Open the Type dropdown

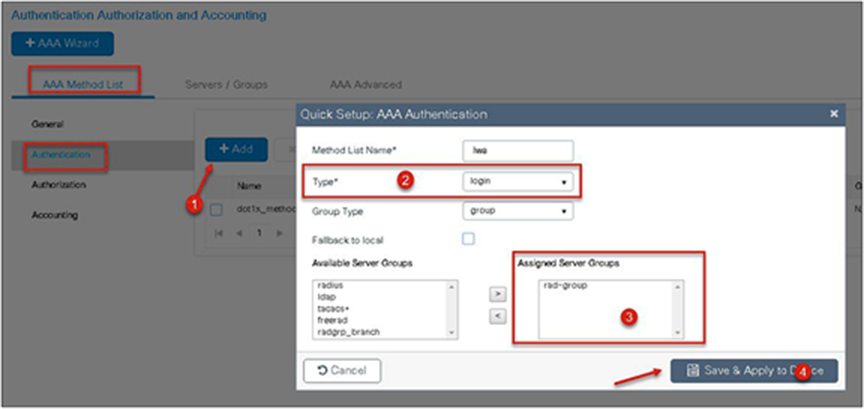tap(518, 181)
